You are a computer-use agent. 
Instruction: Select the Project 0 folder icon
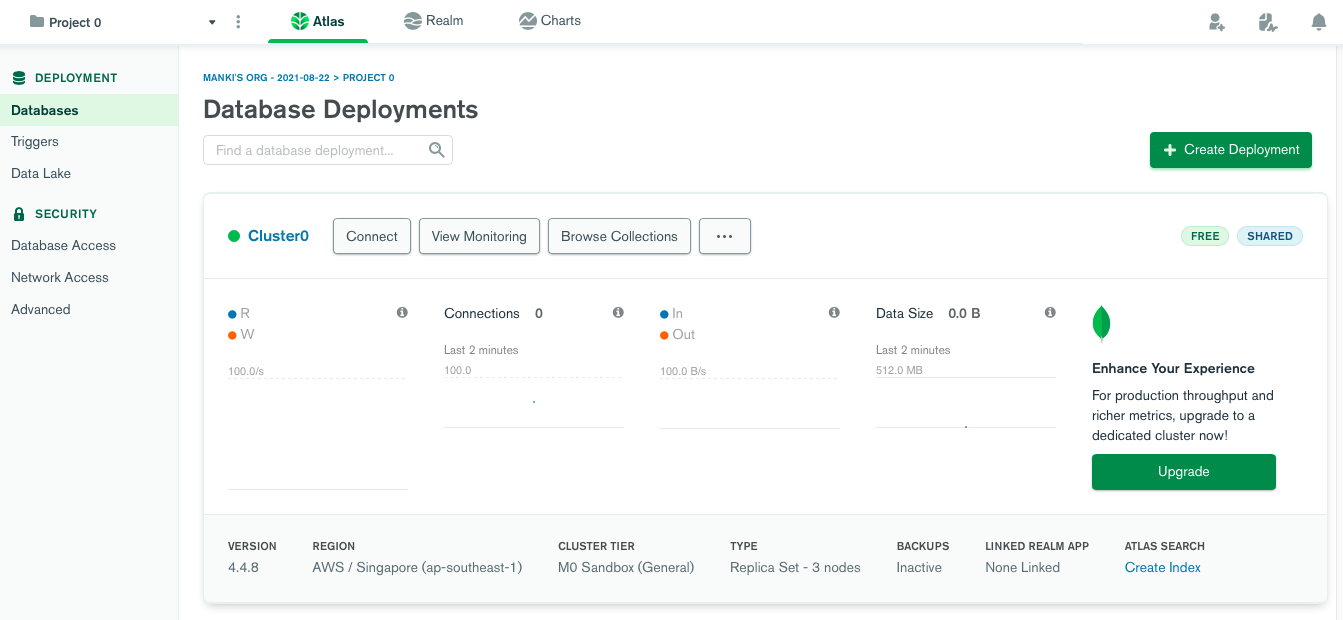pyautogui.click(x=37, y=21)
